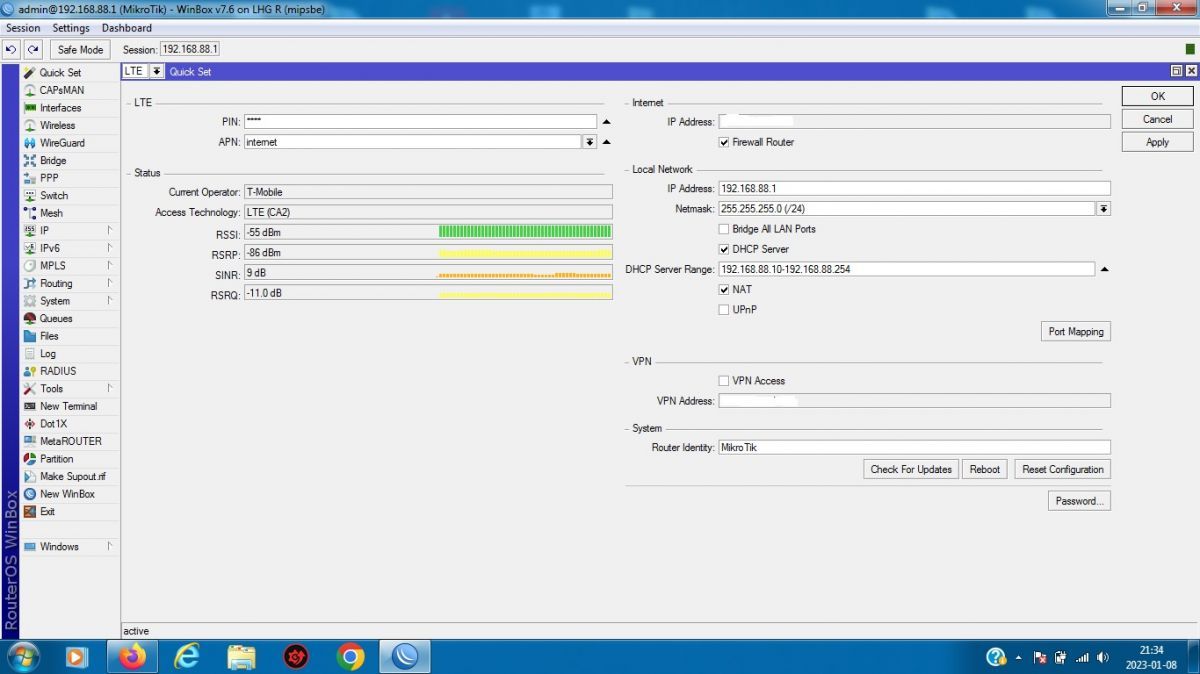Image resolution: width=1200 pixels, height=674 pixels.
Task: Click the redo arrow in toolbar
Action: coord(33,49)
